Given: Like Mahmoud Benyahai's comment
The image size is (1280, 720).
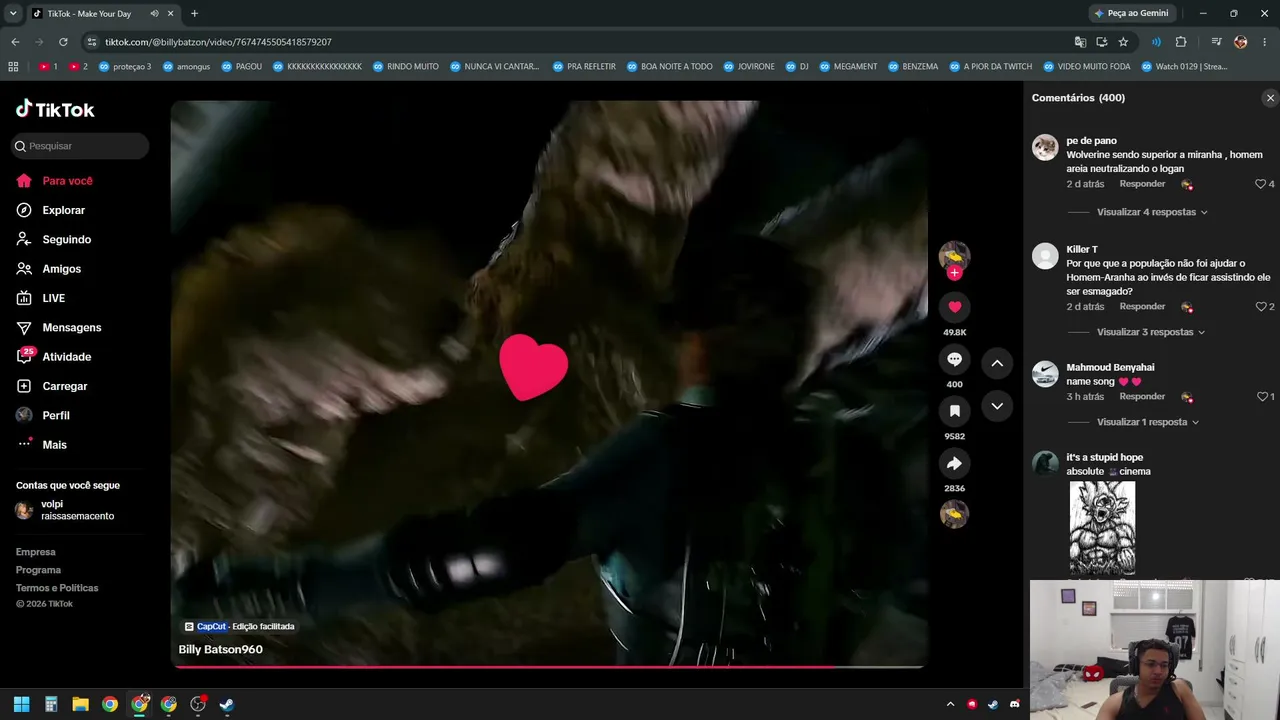Looking at the screenshot, I should click(1262, 397).
